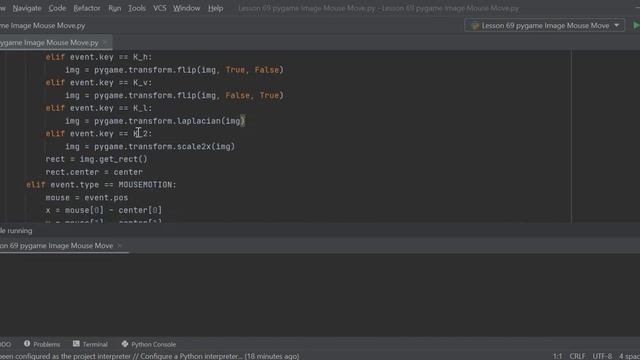Viewport: 640px width, 360px height.
Task: Open the Help menu
Action: click(x=216, y=8)
